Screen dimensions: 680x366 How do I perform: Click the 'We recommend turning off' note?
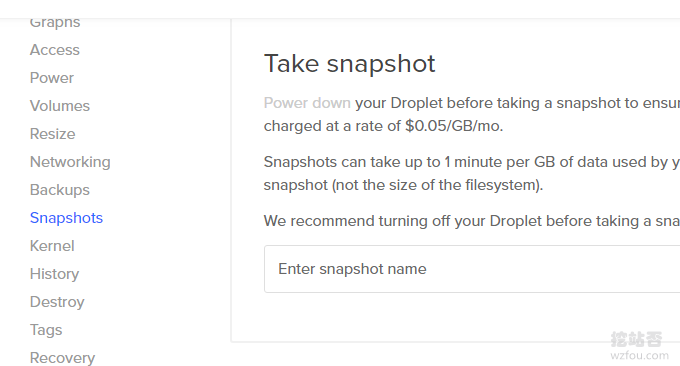pos(472,221)
